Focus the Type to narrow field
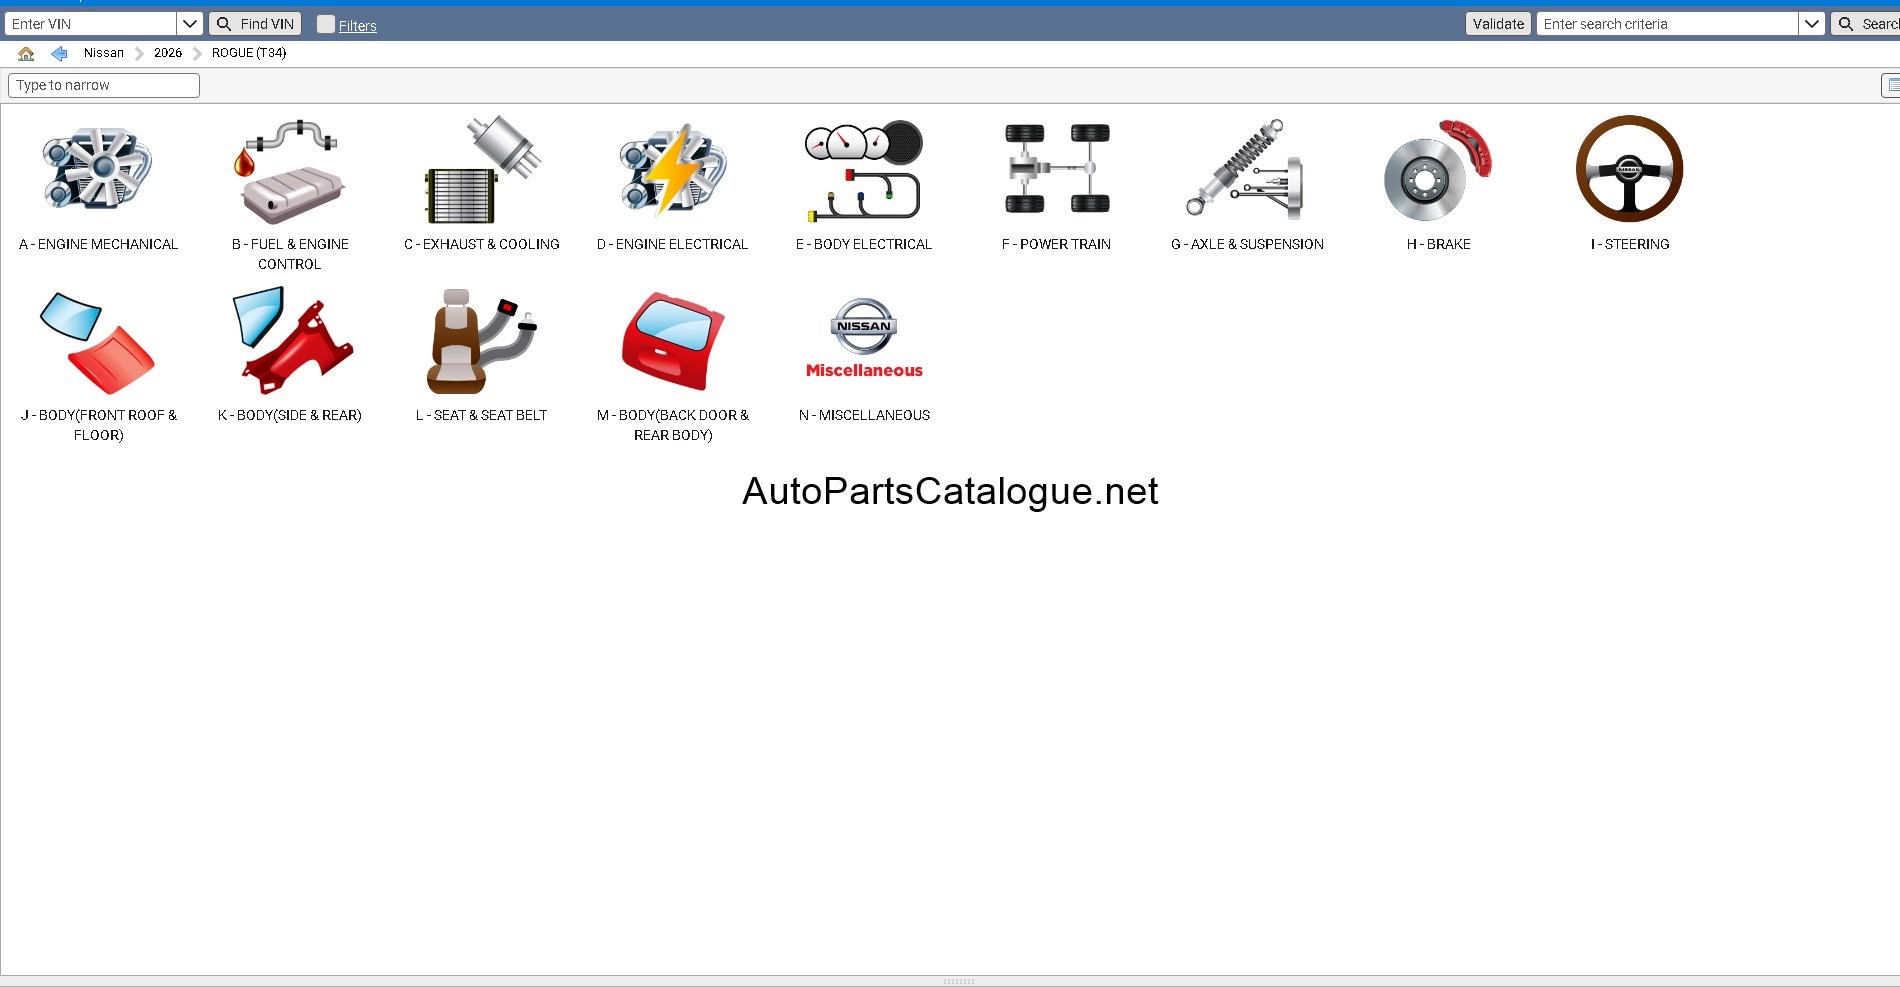The image size is (1900, 987). coord(104,85)
